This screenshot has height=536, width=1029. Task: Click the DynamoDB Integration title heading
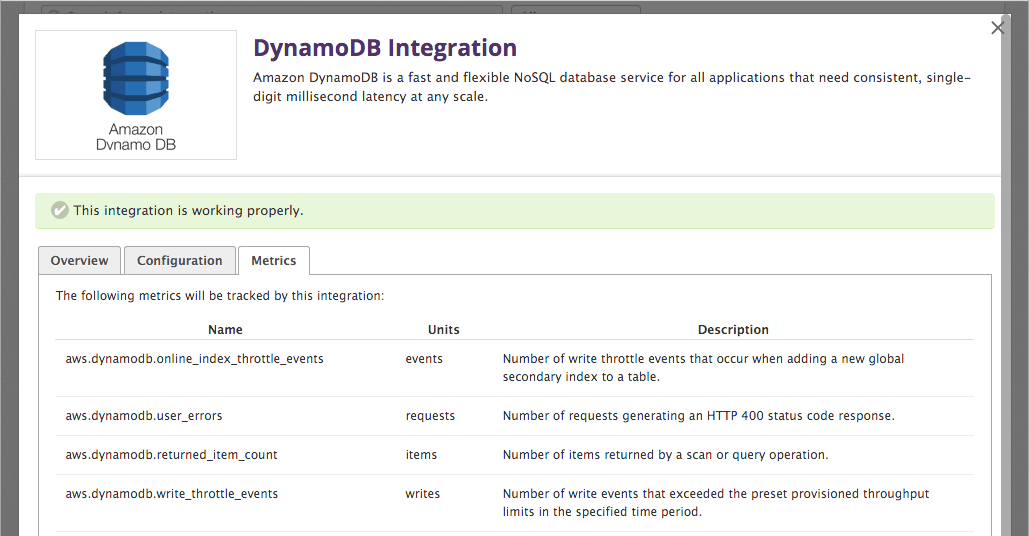click(384, 48)
